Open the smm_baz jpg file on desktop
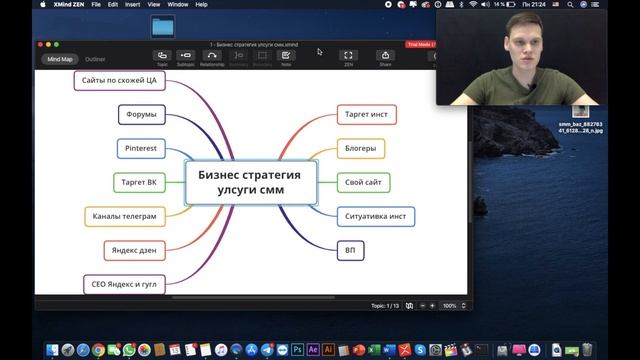640x360 pixels. [x=580, y=119]
